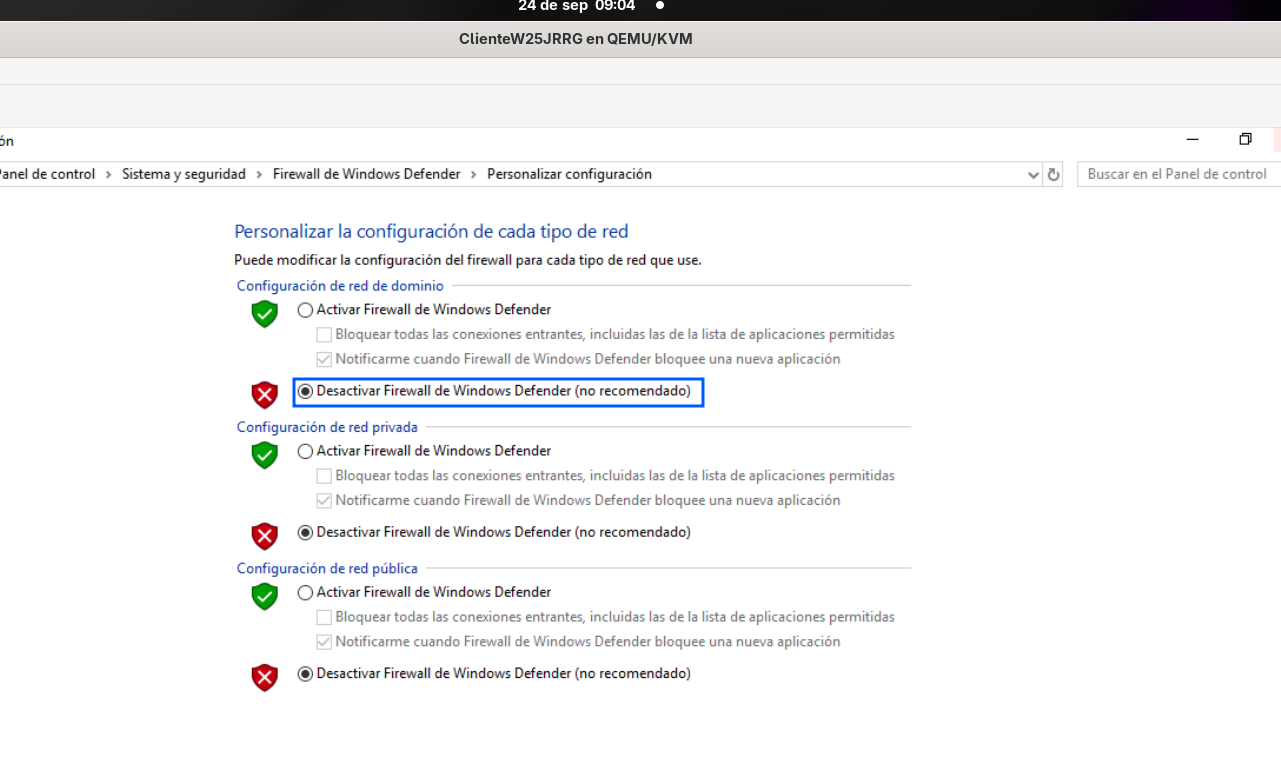
Task: Click the ClienteW25JRRG en QEMU/KVM title
Action: 576,39
